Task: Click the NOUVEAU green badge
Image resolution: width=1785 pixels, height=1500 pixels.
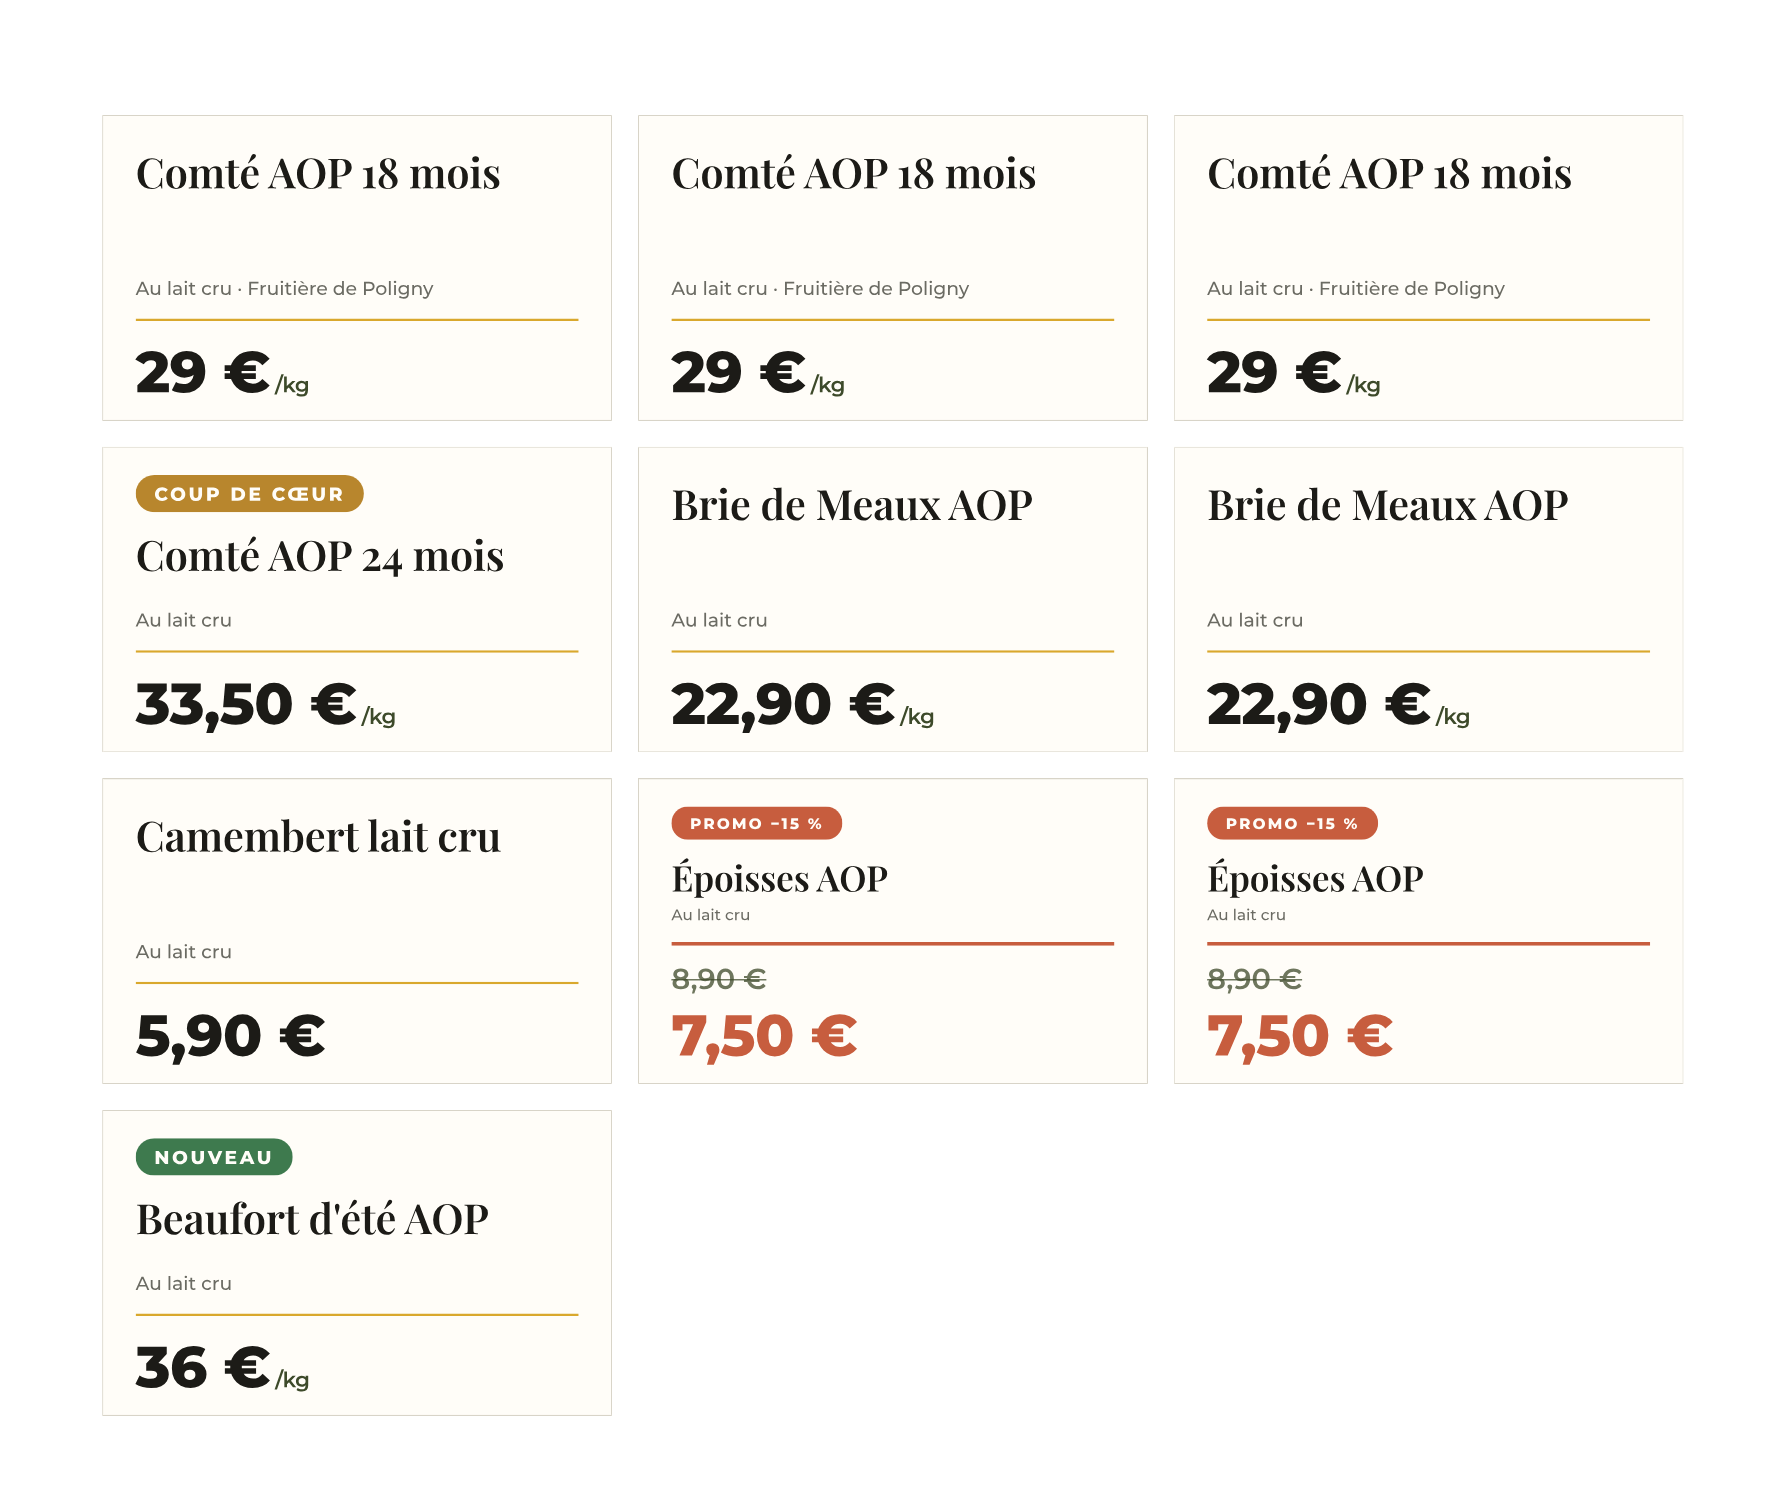Action: (214, 1157)
